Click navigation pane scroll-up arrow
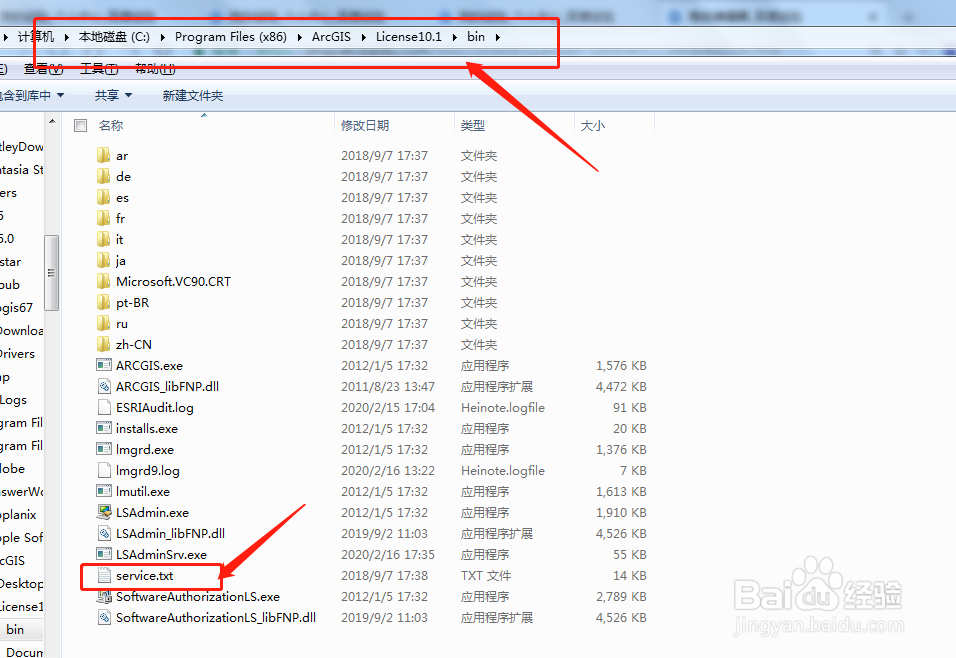Viewport: 956px width, 658px height. pos(52,121)
